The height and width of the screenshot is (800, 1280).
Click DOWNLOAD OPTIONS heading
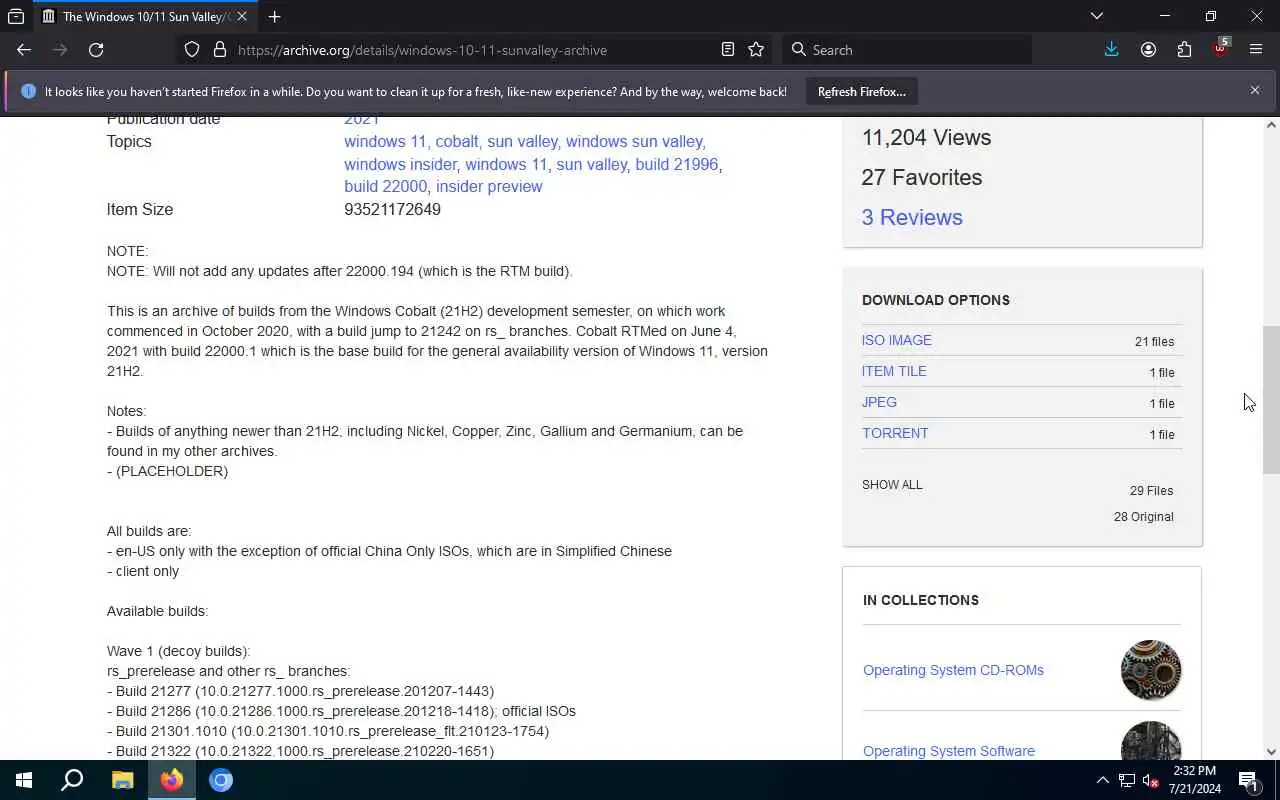click(936, 300)
